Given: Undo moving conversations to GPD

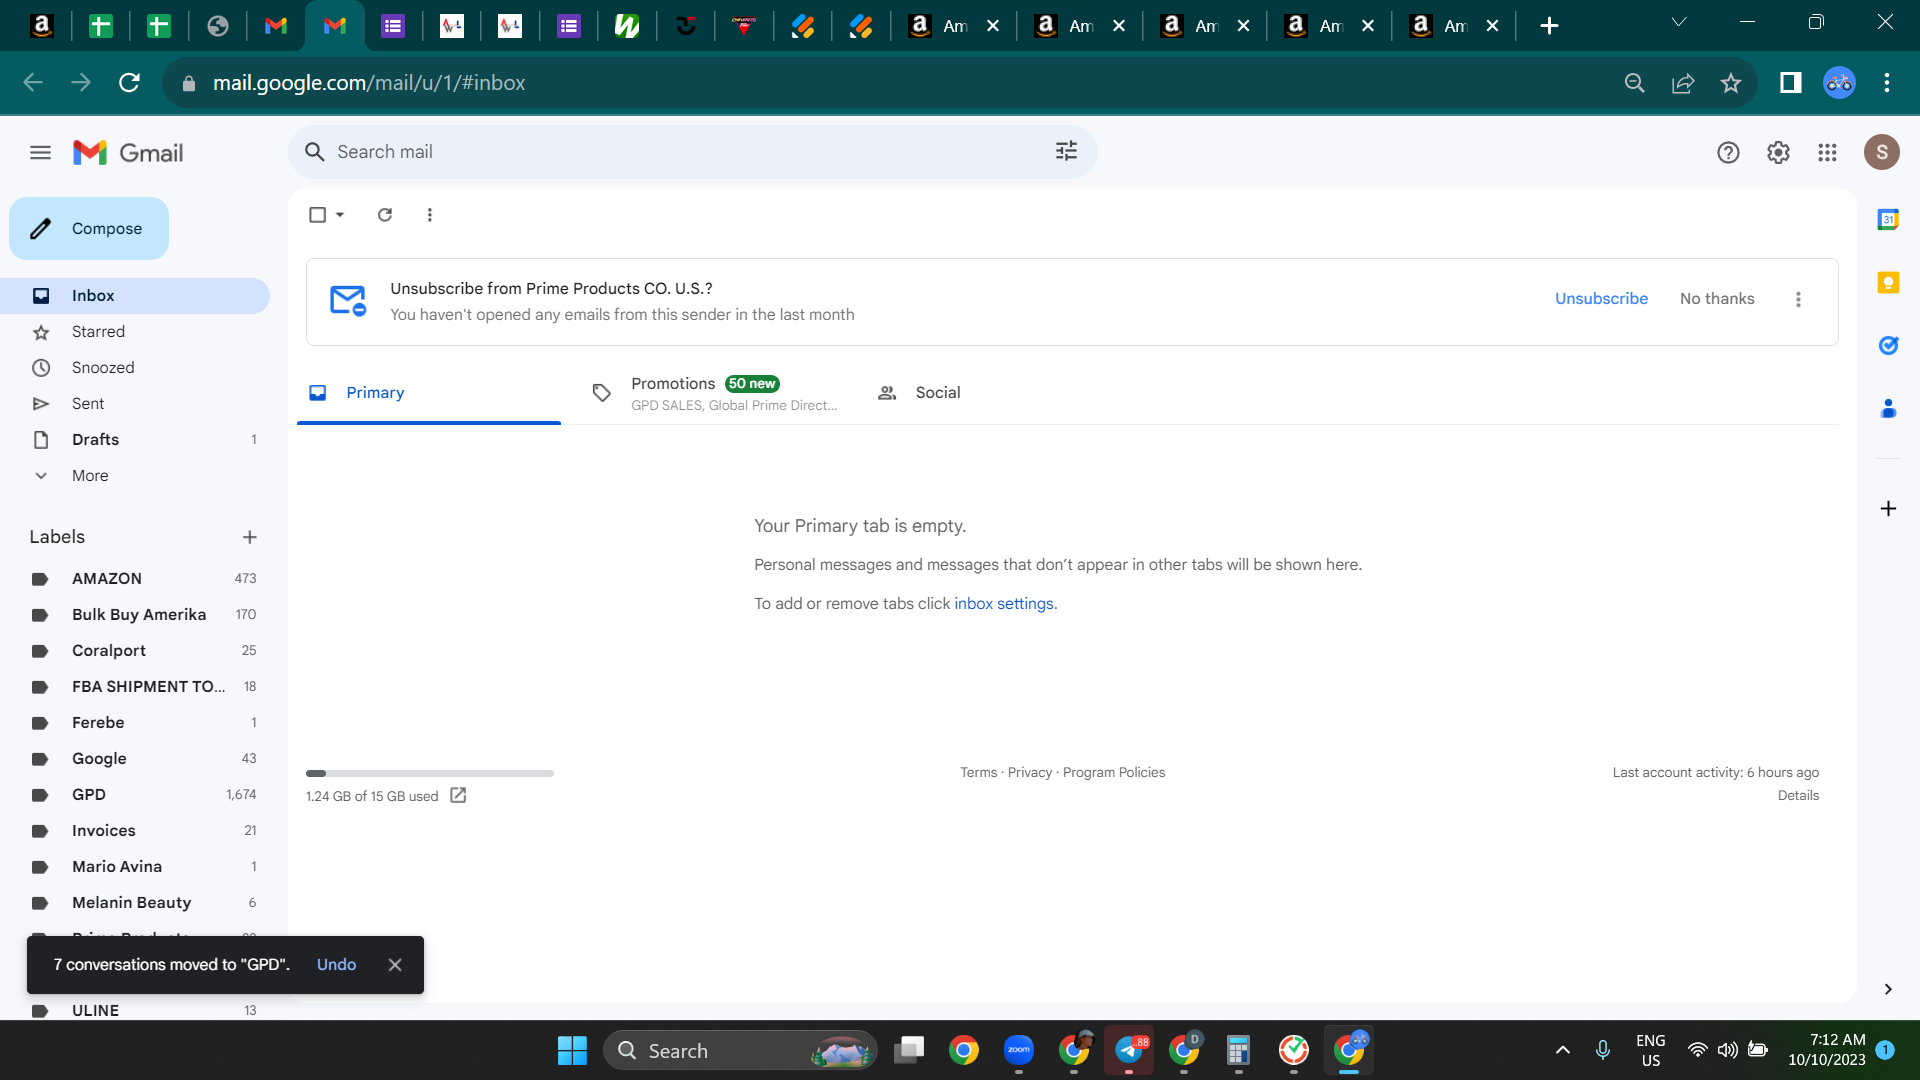Looking at the screenshot, I should click(336, 965).
